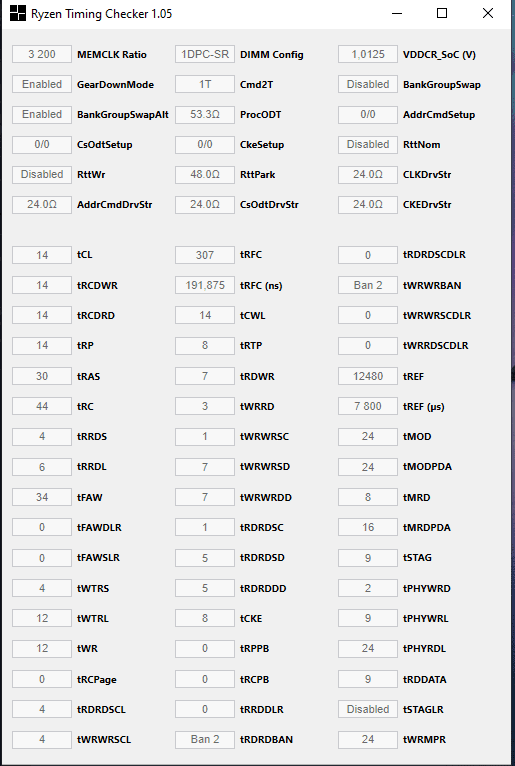Screen dimensions: 515x766
Task: Click the tFAWDLR label text
Action: pyautogui.click(x=99, y=528)
